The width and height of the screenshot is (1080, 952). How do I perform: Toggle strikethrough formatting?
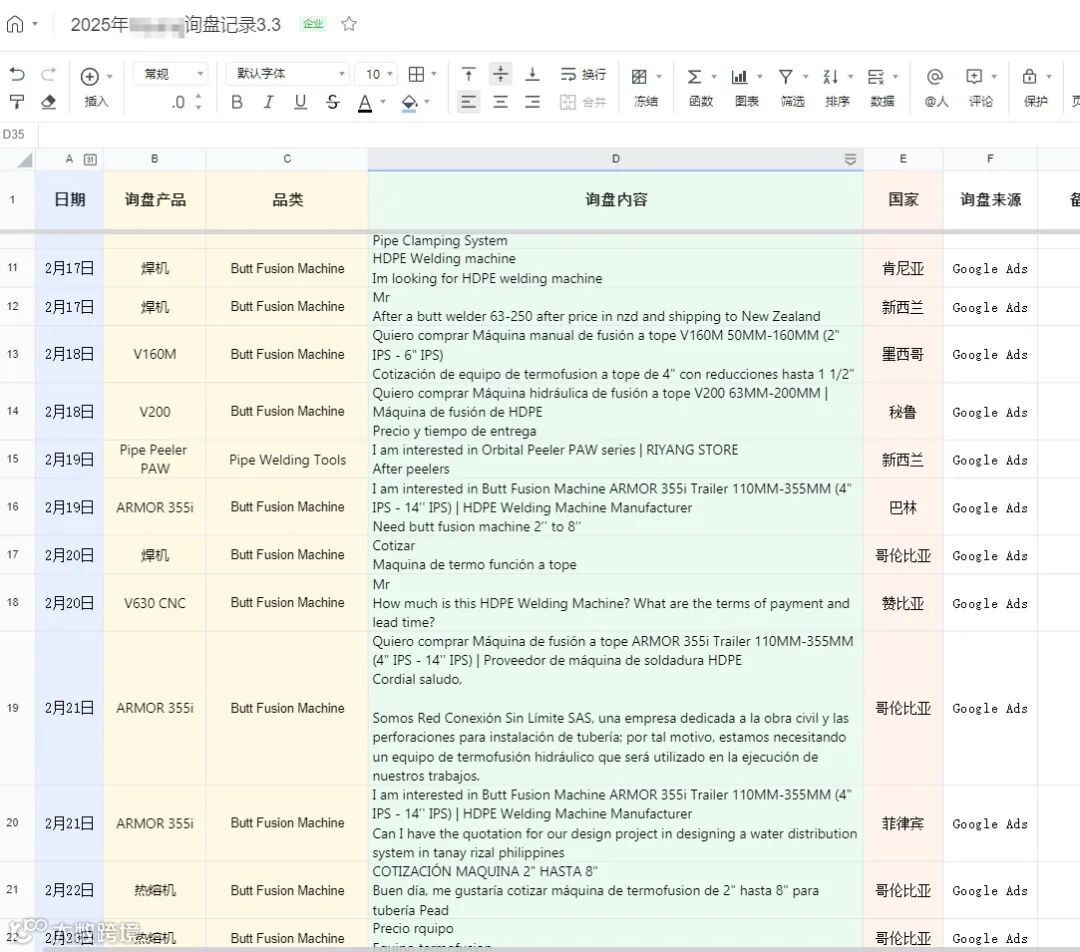333,103
